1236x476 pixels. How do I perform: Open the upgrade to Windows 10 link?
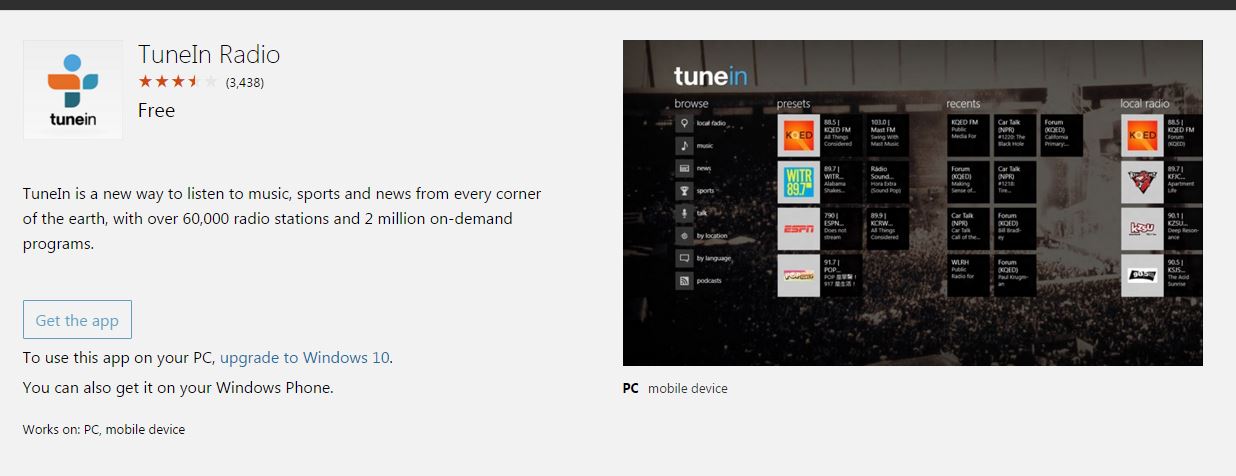tap(305, 357)
